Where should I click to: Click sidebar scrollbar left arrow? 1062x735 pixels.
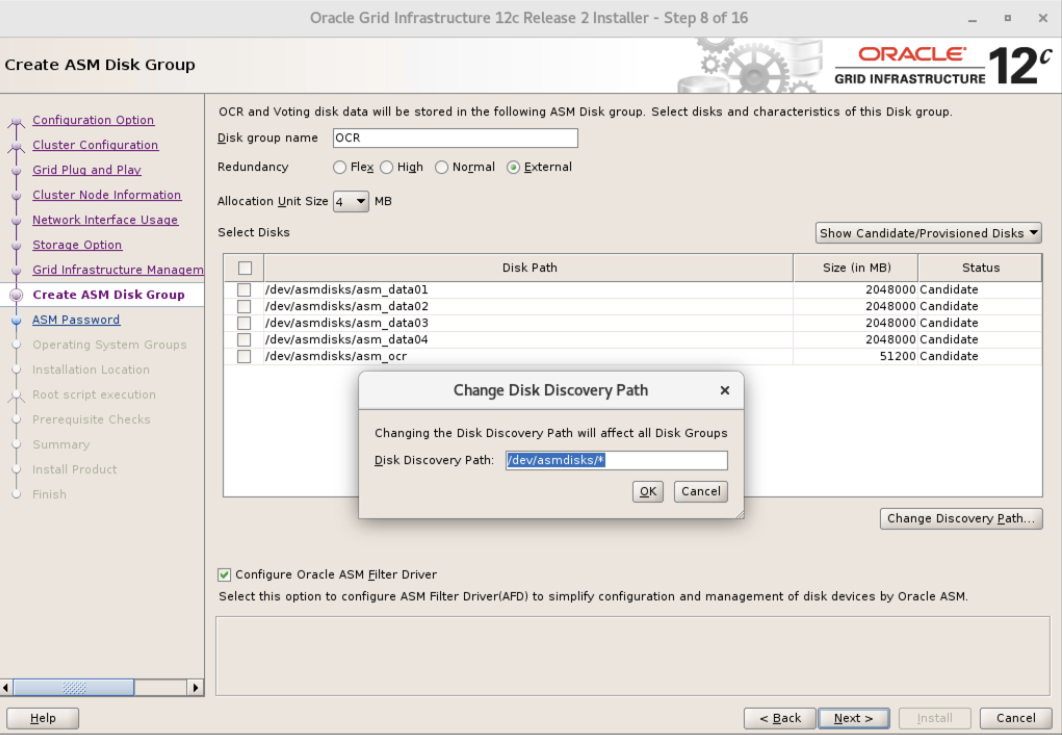[6, 688]
